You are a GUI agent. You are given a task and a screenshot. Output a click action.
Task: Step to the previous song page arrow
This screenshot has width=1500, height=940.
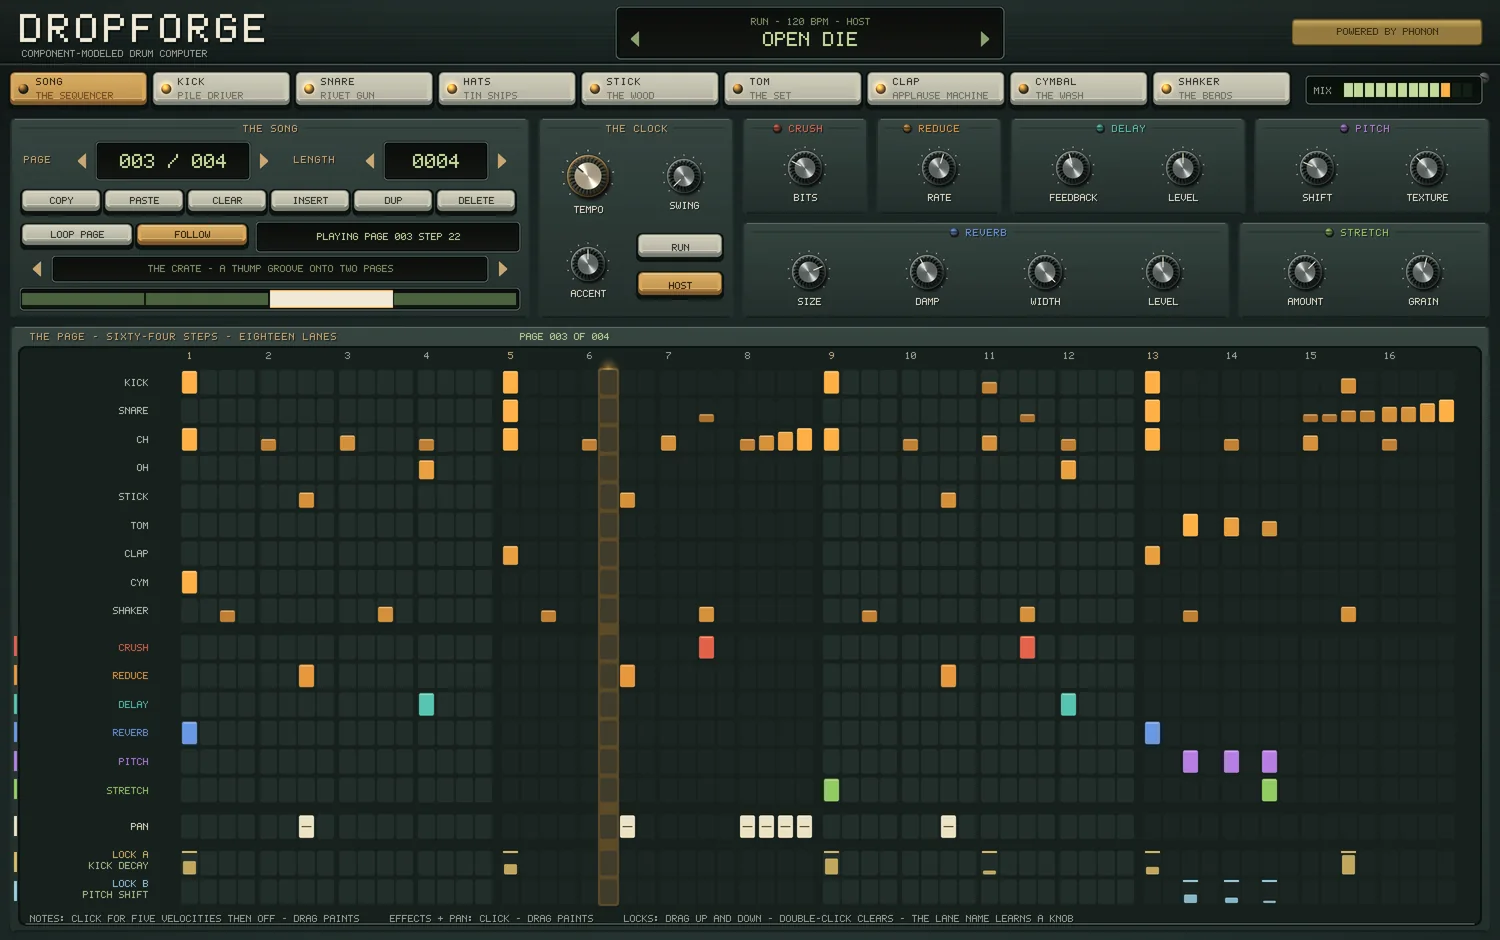[82, 161]
